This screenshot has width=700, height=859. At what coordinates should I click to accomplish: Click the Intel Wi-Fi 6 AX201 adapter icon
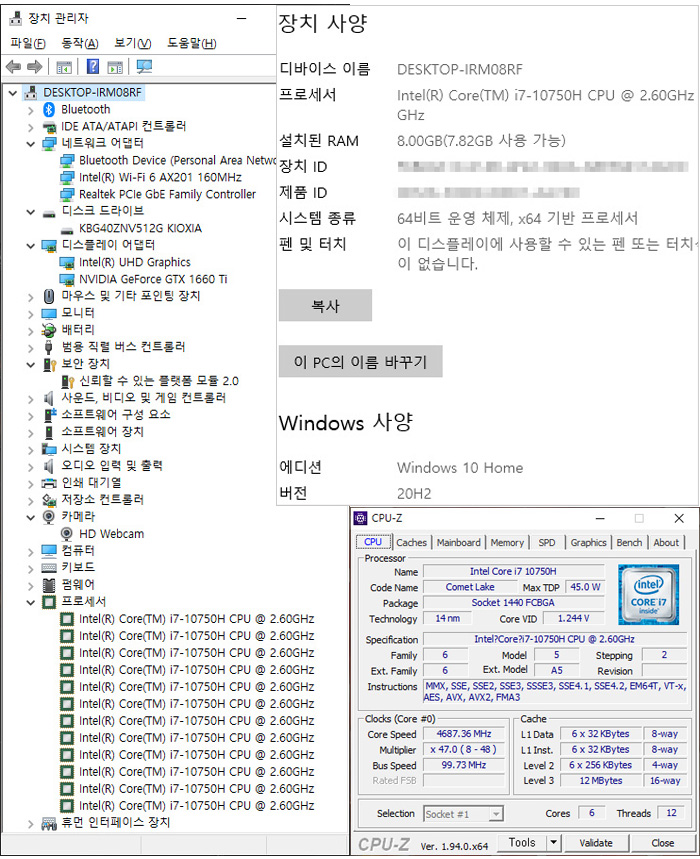pos(67,177)
